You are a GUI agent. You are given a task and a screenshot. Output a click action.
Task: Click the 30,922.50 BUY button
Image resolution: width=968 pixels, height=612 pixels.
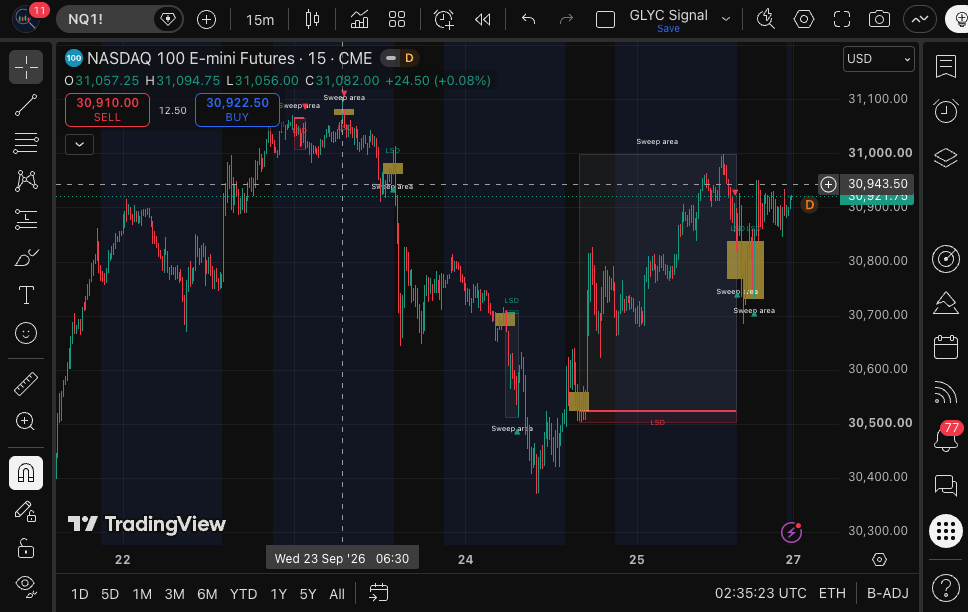[238, 110]
